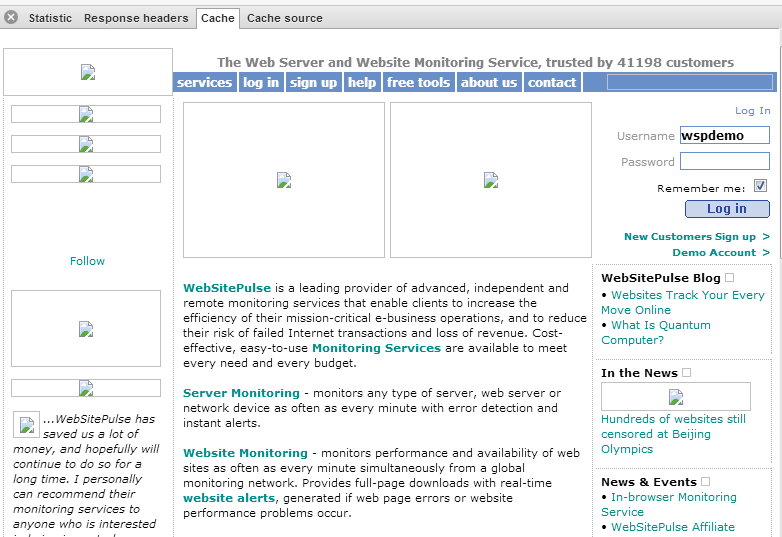The image size is (782, 537).
Task: Open the about us navigation item
Action: click(x=489, y=82)
